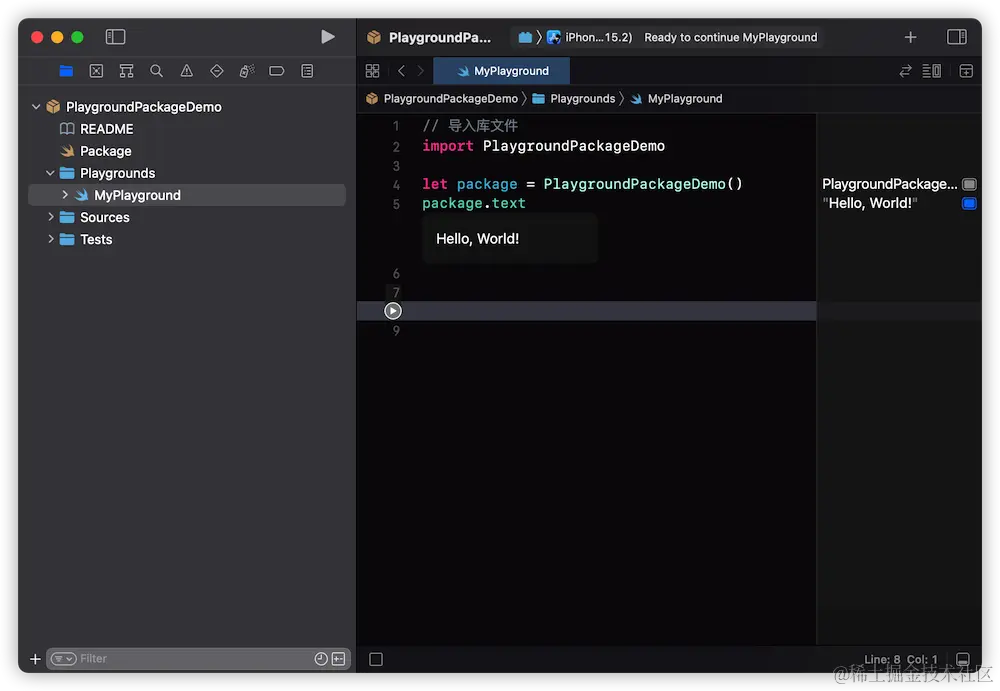Open the Report navigator
Image resolution: width=1000 pixels, height=691 pixels.
pyautogui.click(x=307, y=71)
